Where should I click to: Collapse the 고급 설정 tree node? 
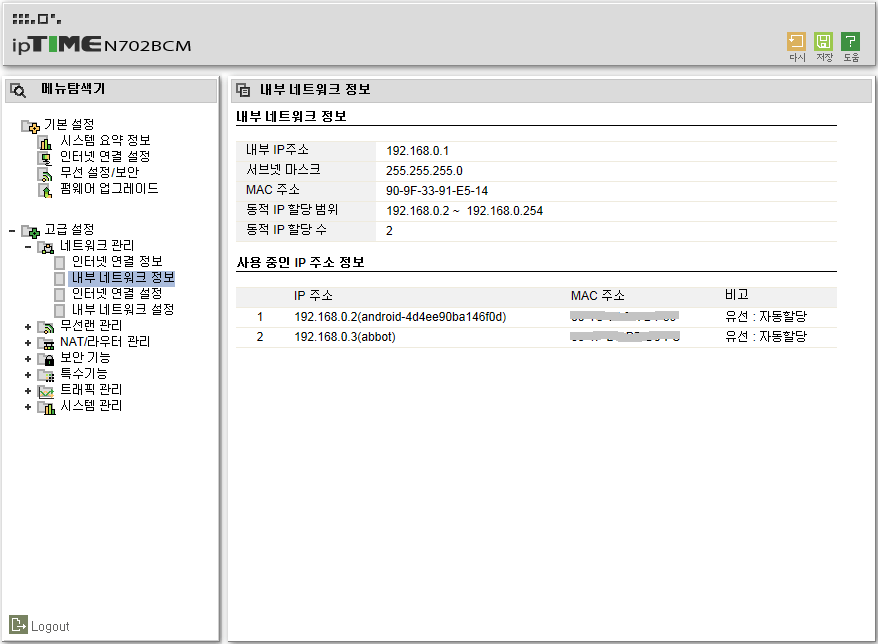click(x=12, y=231)
